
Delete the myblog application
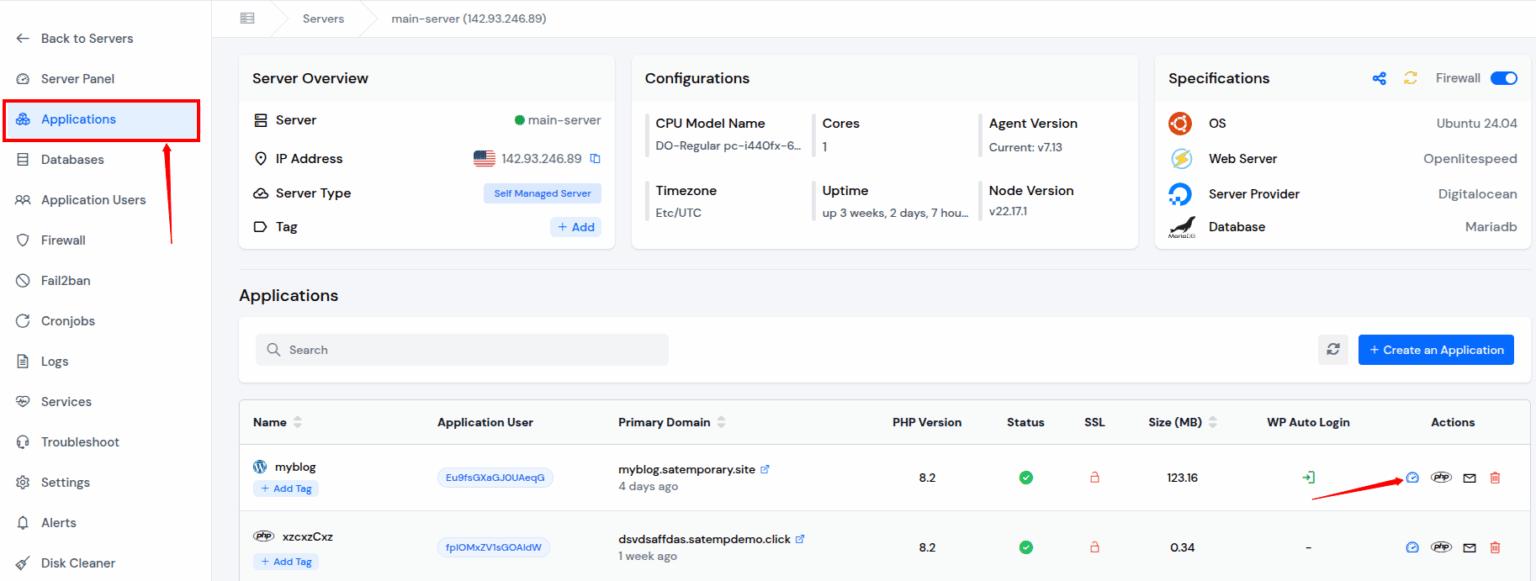[x=1495, y=478]
